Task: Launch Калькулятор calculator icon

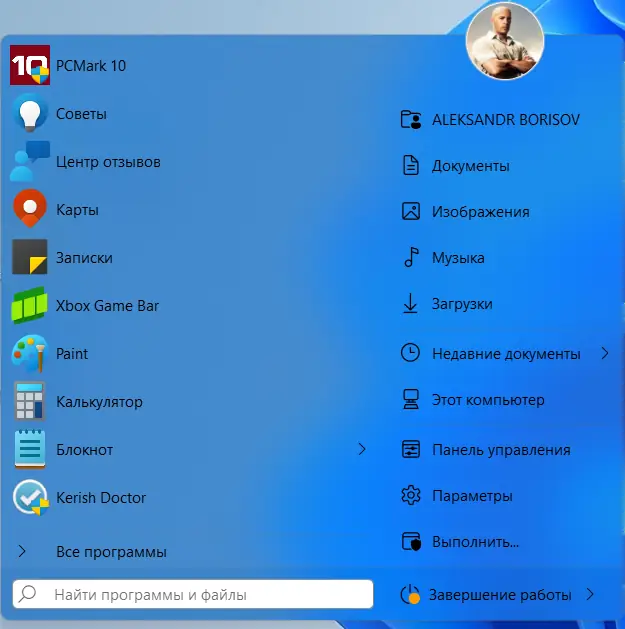Action: (x=30, y=401)
